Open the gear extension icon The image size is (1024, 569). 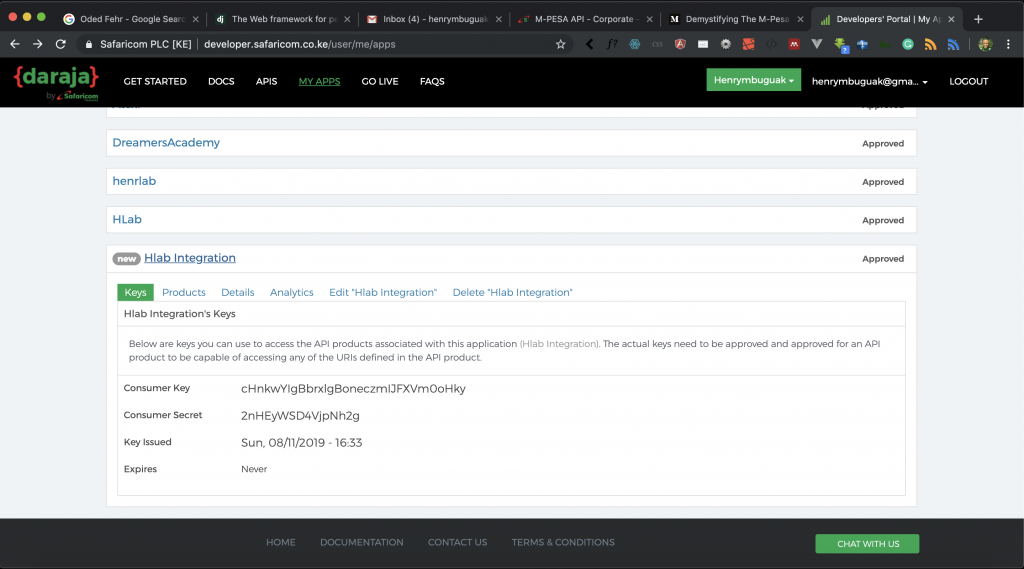(x=726, y=44)
